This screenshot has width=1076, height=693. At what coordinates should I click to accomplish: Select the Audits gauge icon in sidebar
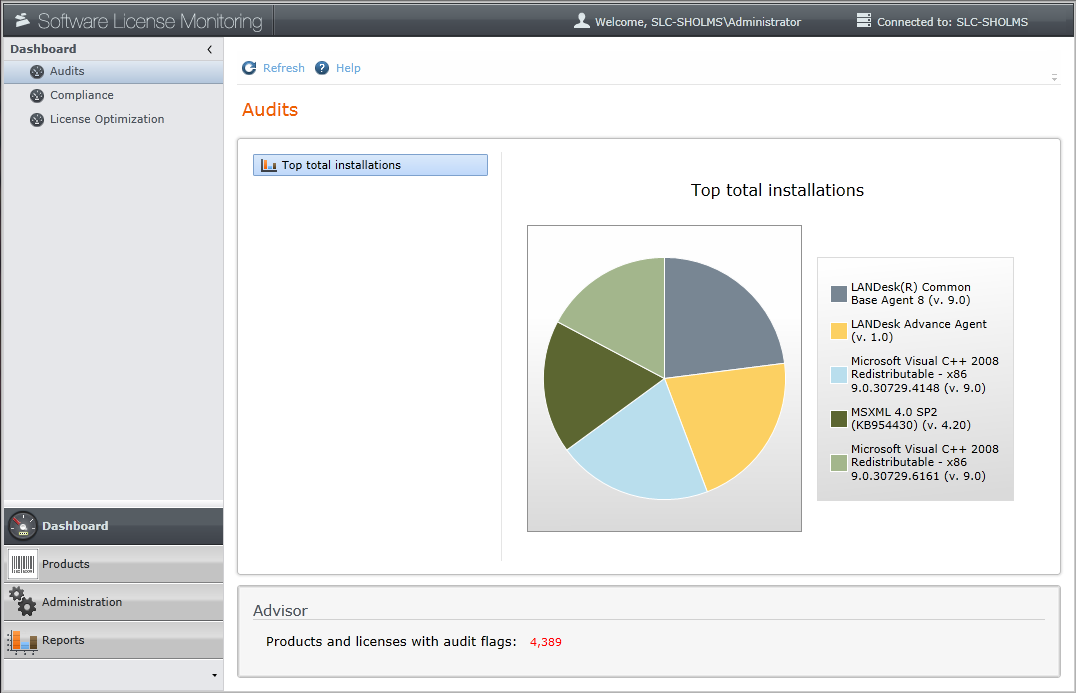34,71
